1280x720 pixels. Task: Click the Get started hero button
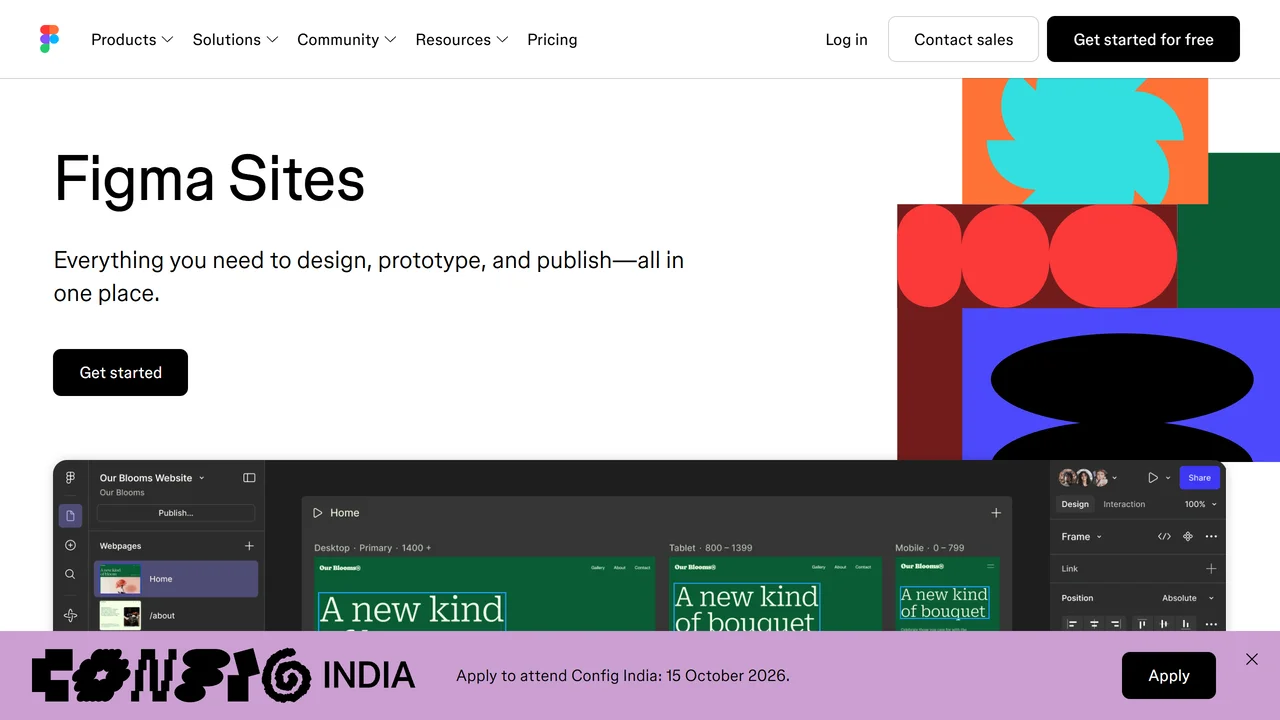tap(120, 372)
